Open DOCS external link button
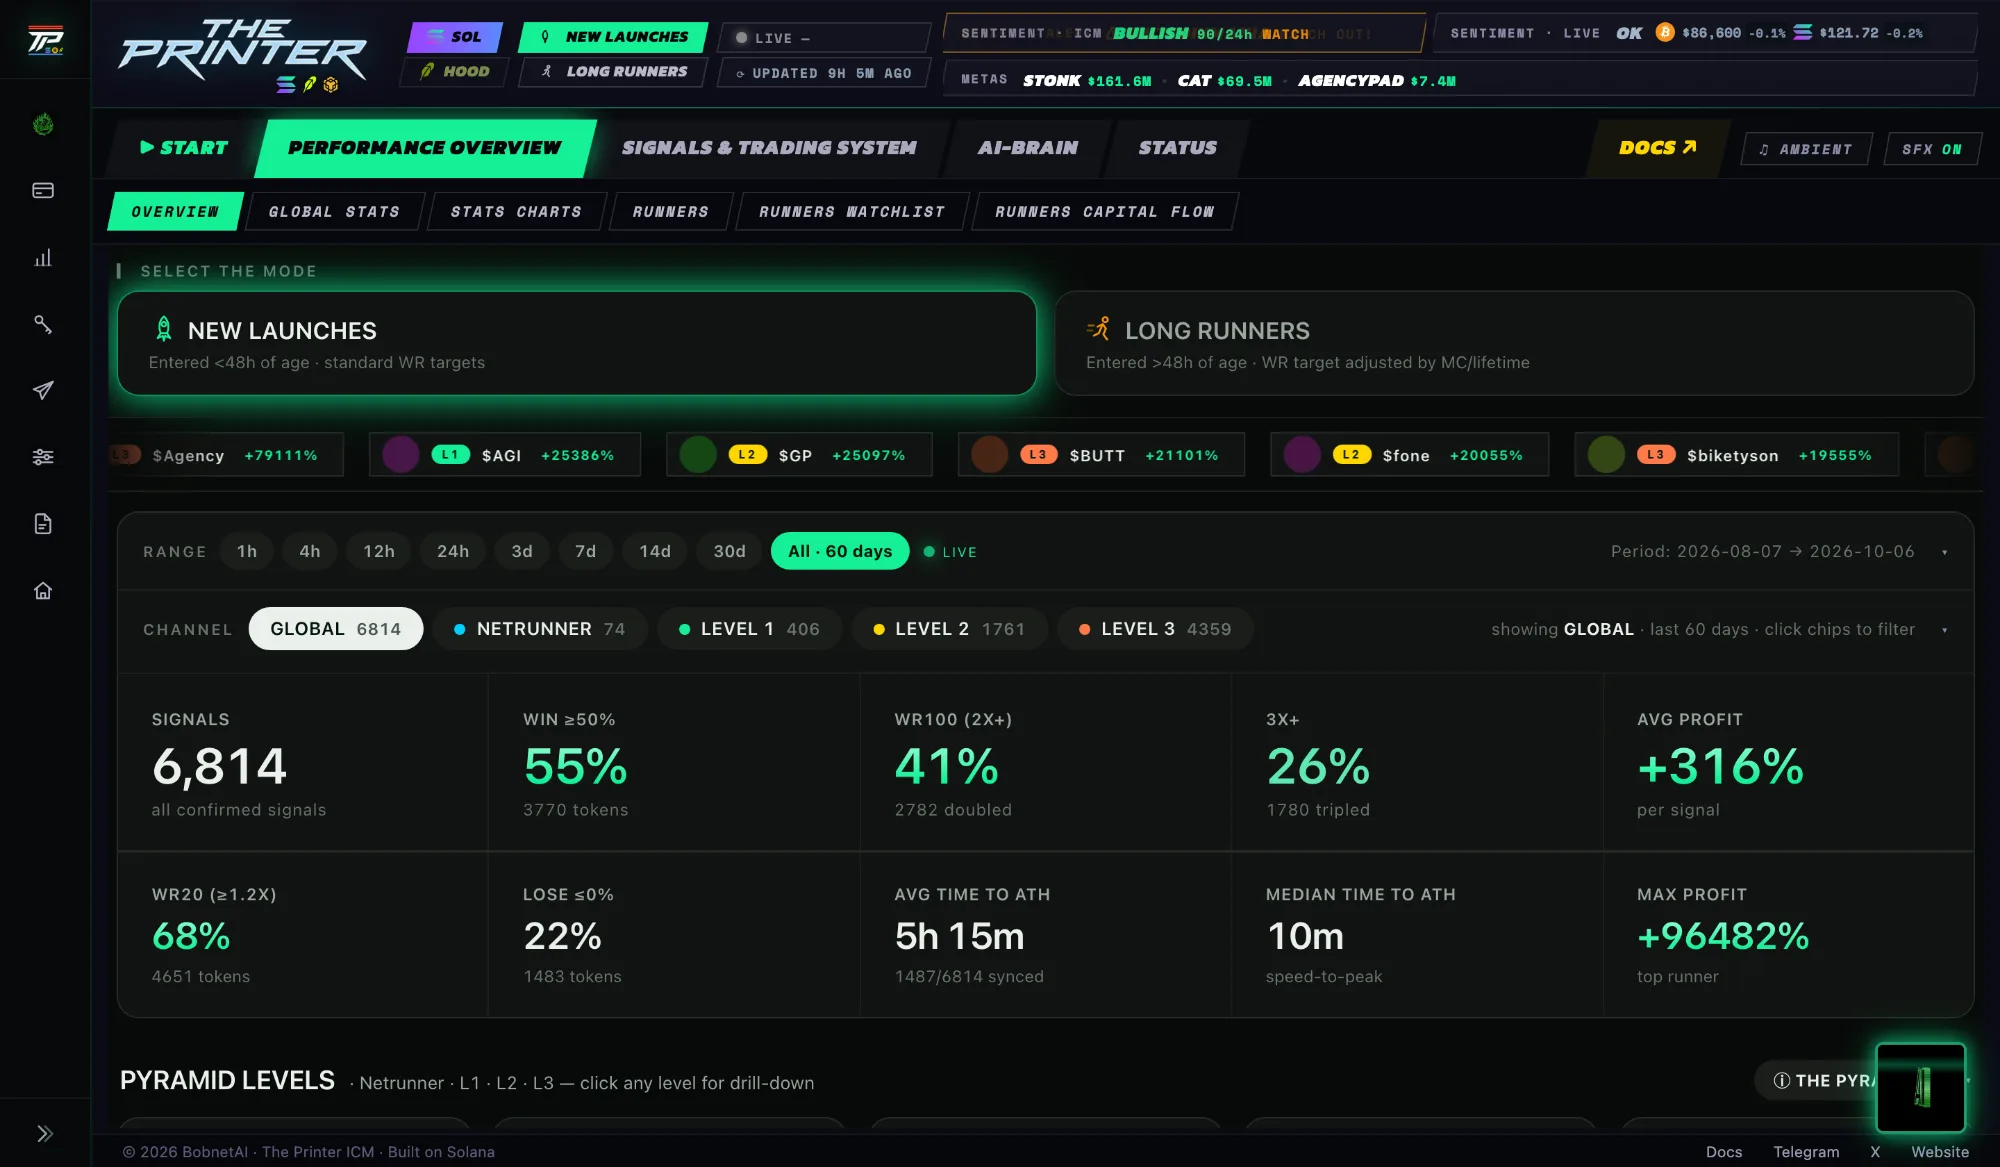The image size is (2000, 1167). 1657,148
